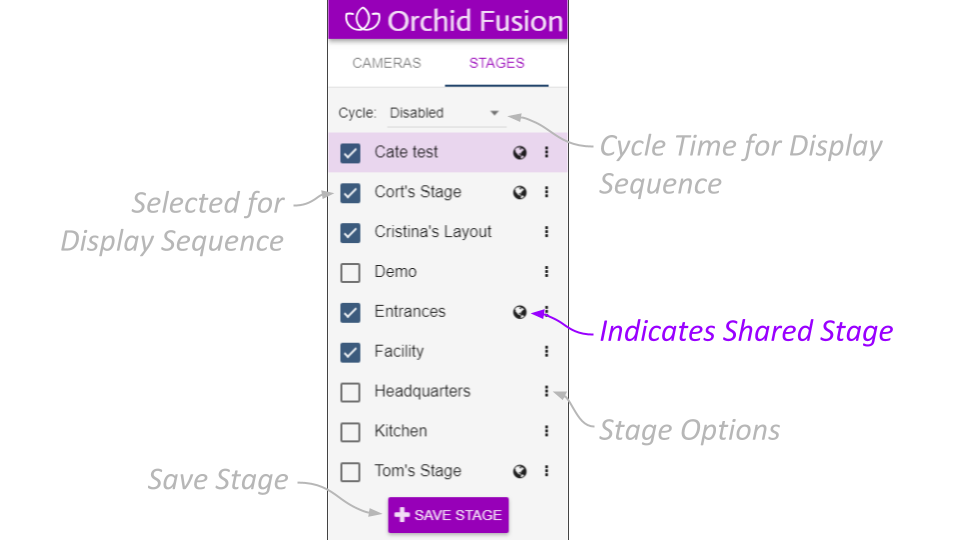
Task: Click the shared globe icon on Cort's Stage
Action: (520, 193)
